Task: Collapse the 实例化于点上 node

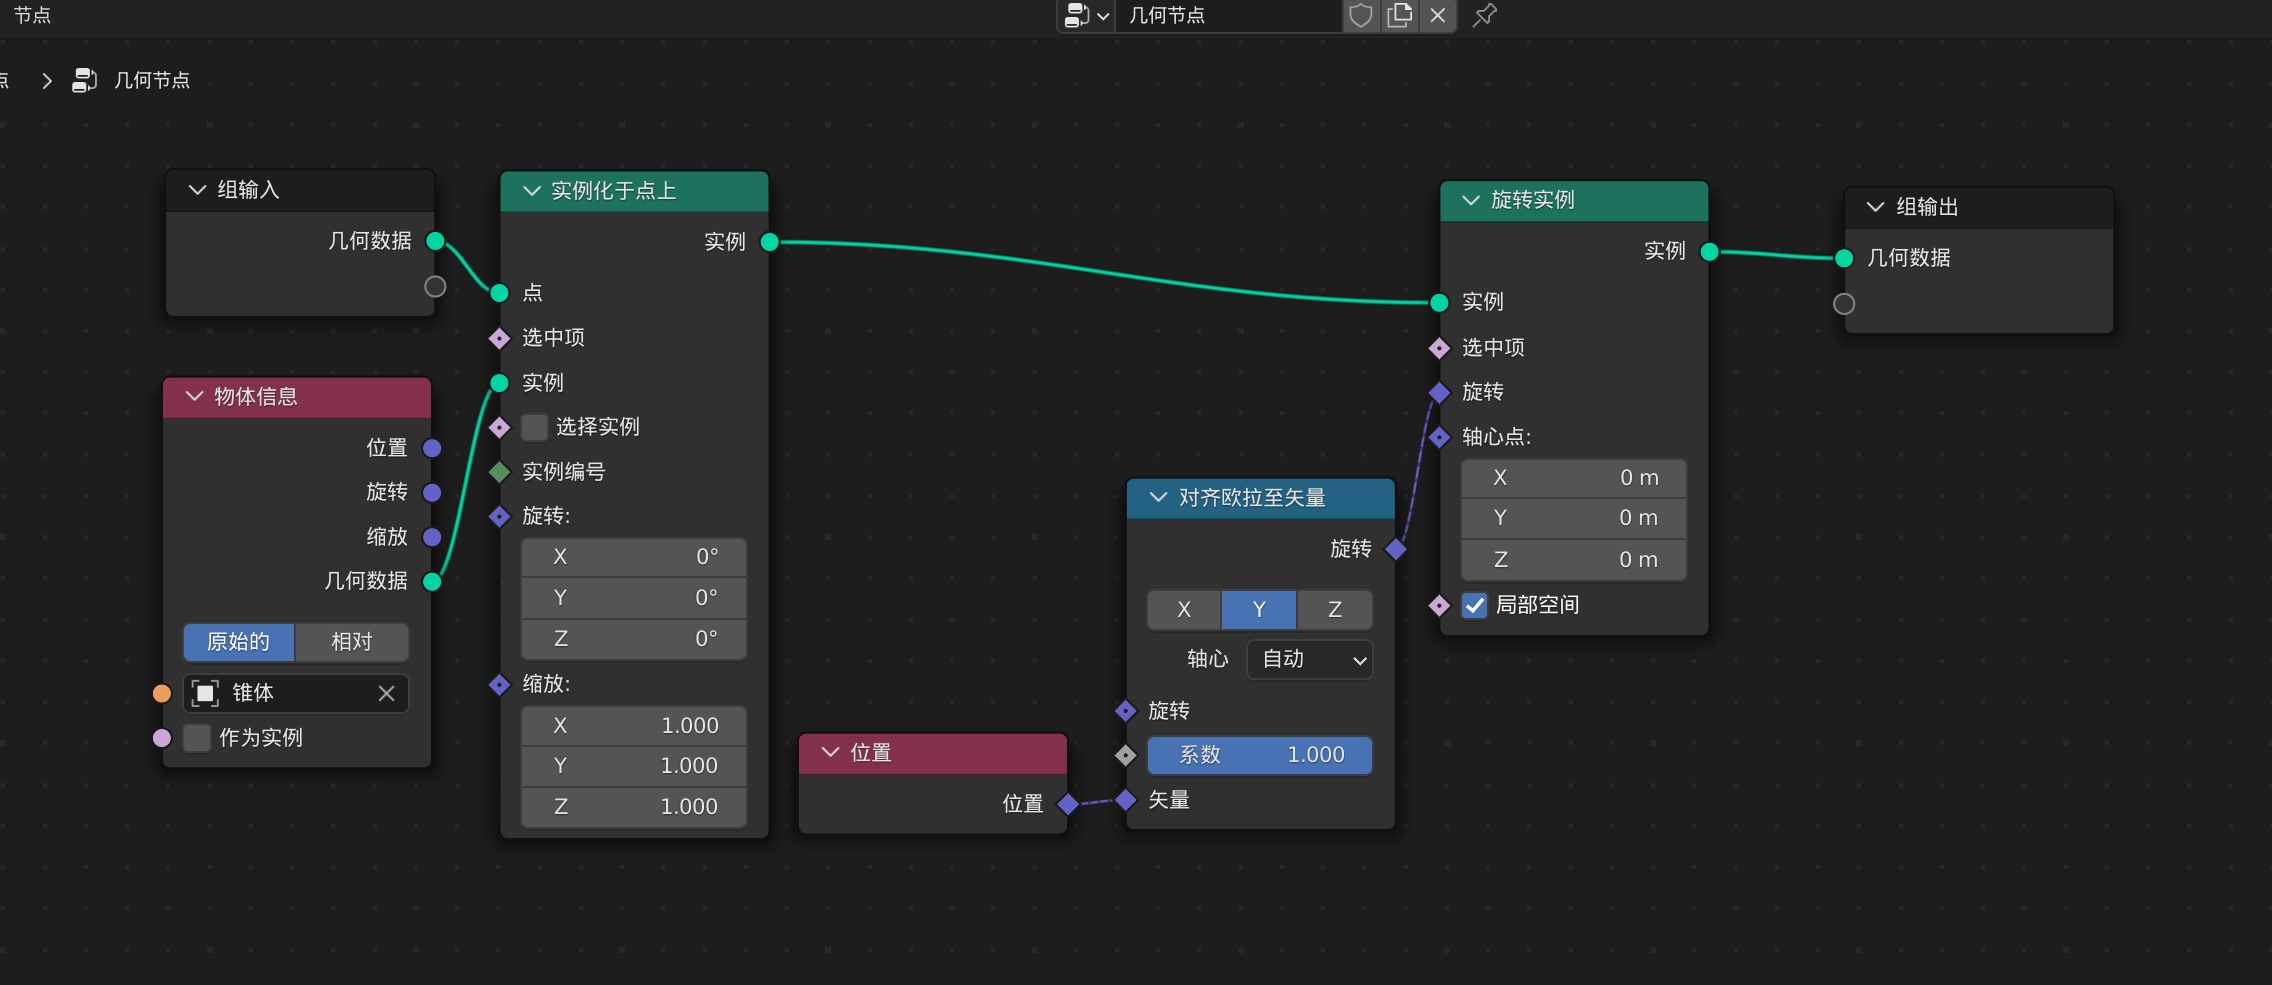Action: tap(532, 191)
